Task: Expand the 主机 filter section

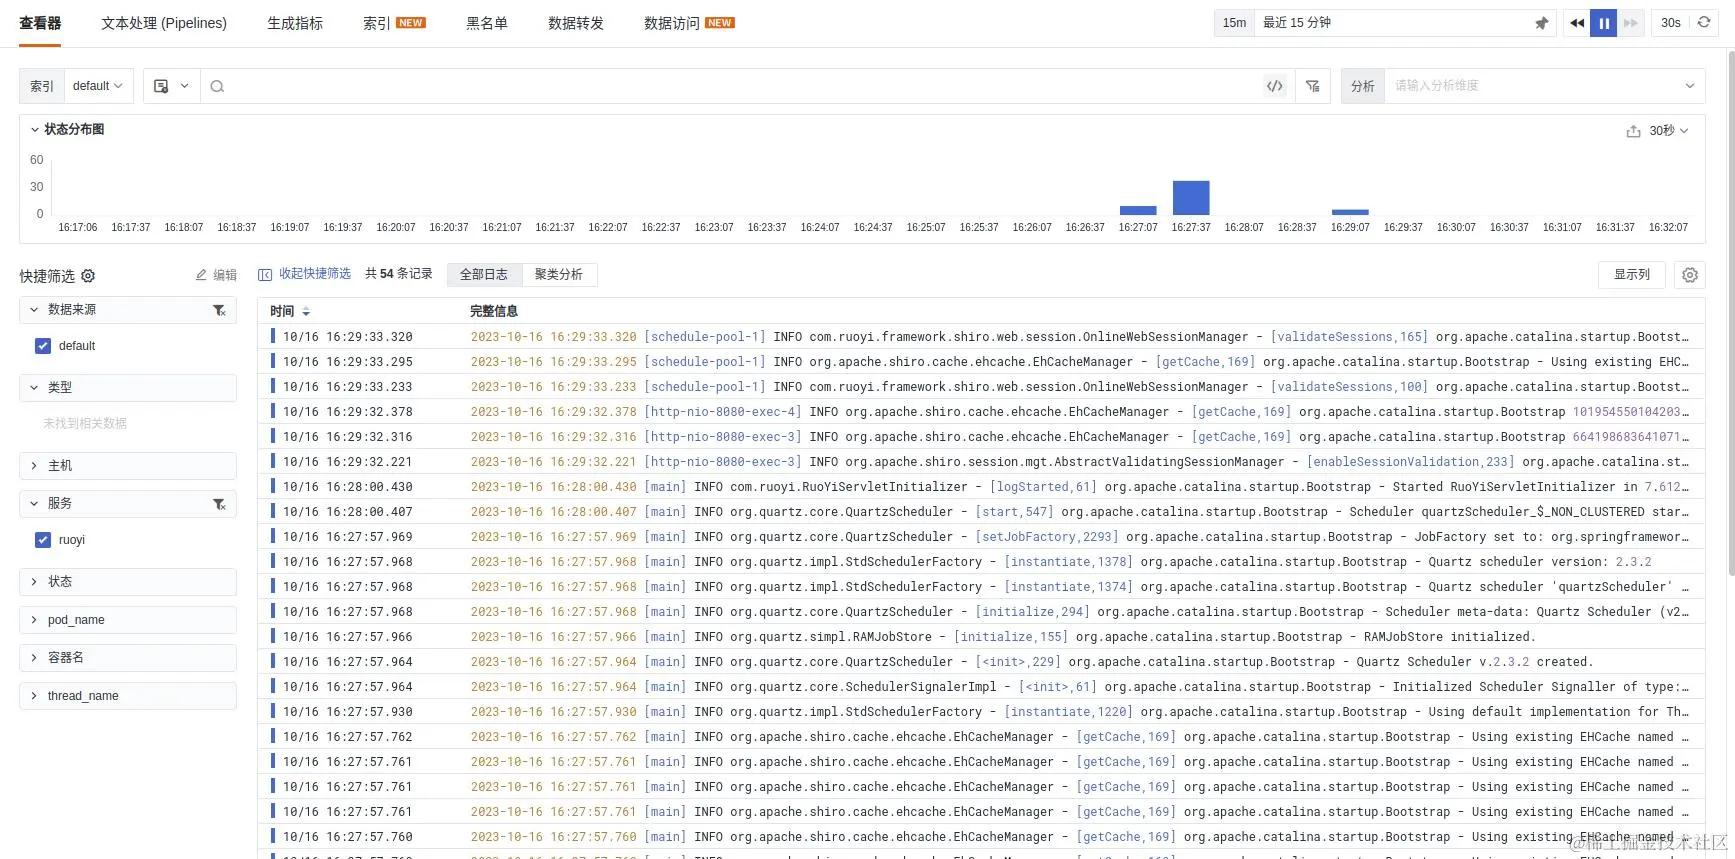Action: 128,466
